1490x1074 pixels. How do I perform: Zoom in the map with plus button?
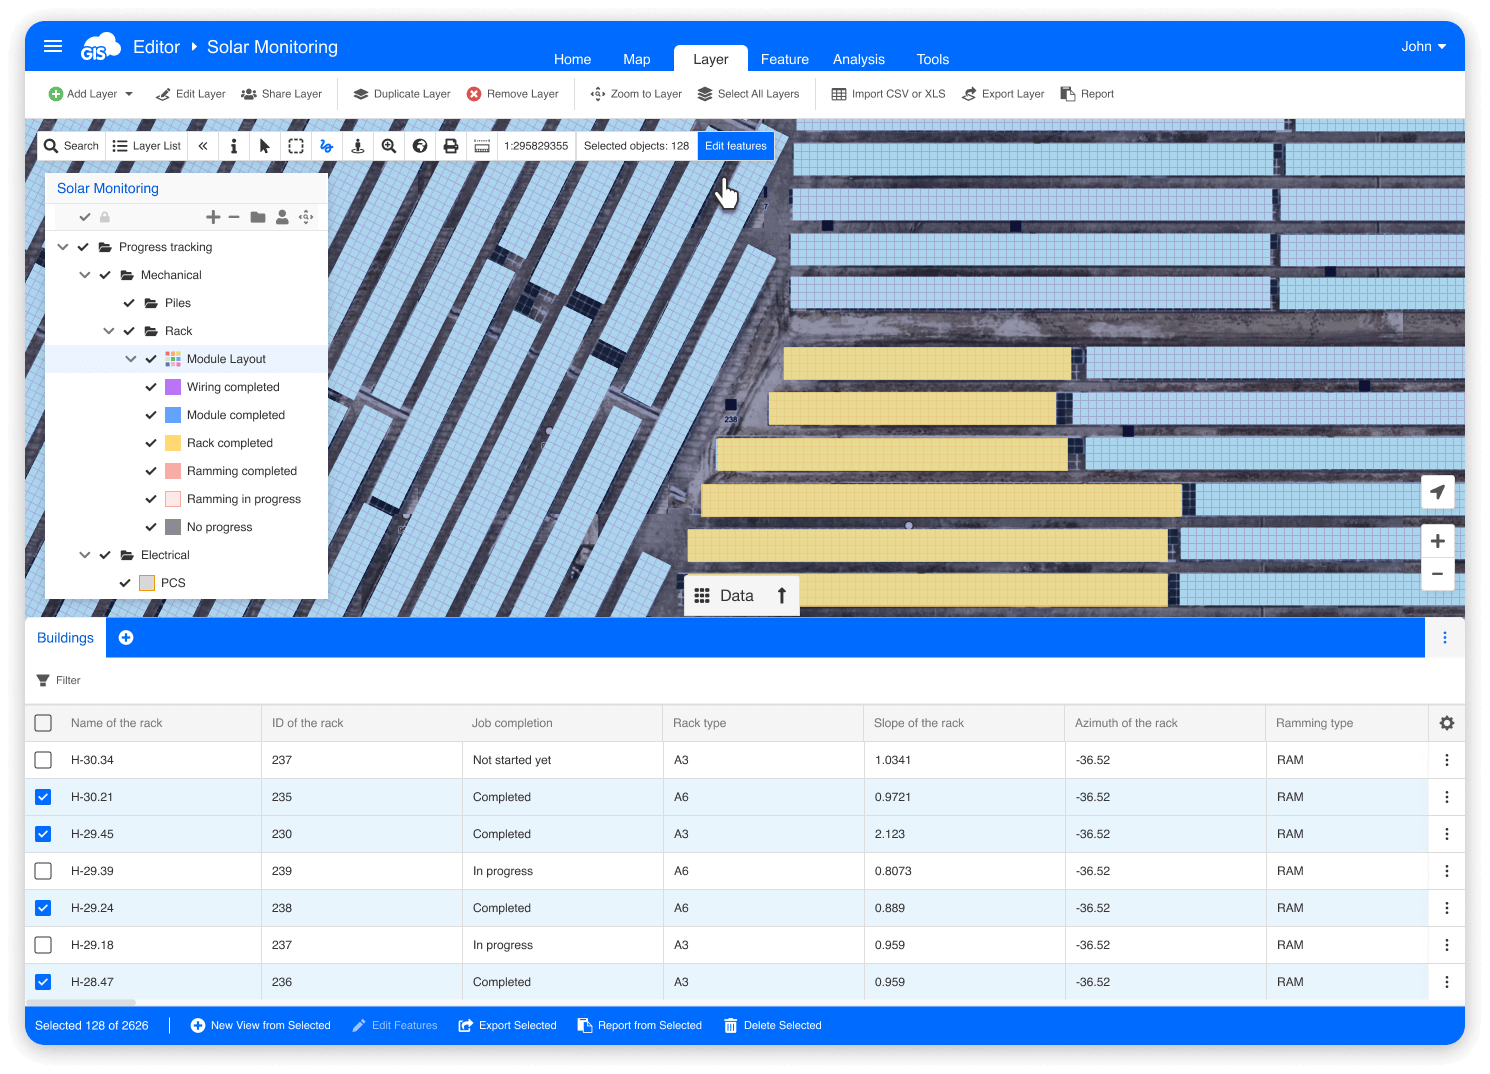click(x=1437, y=541)
